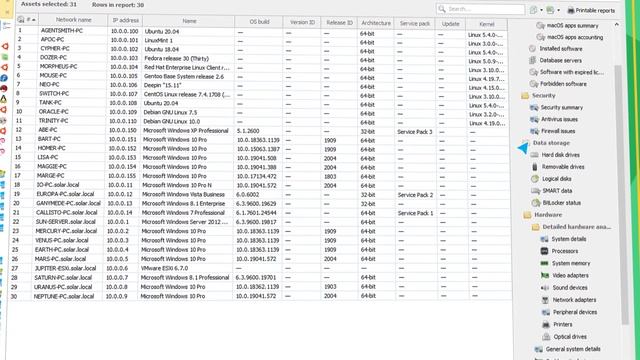Click the Service Pack 3 cell
The height and width of the screenshot is (360, 640).
(x=415, y=132)
